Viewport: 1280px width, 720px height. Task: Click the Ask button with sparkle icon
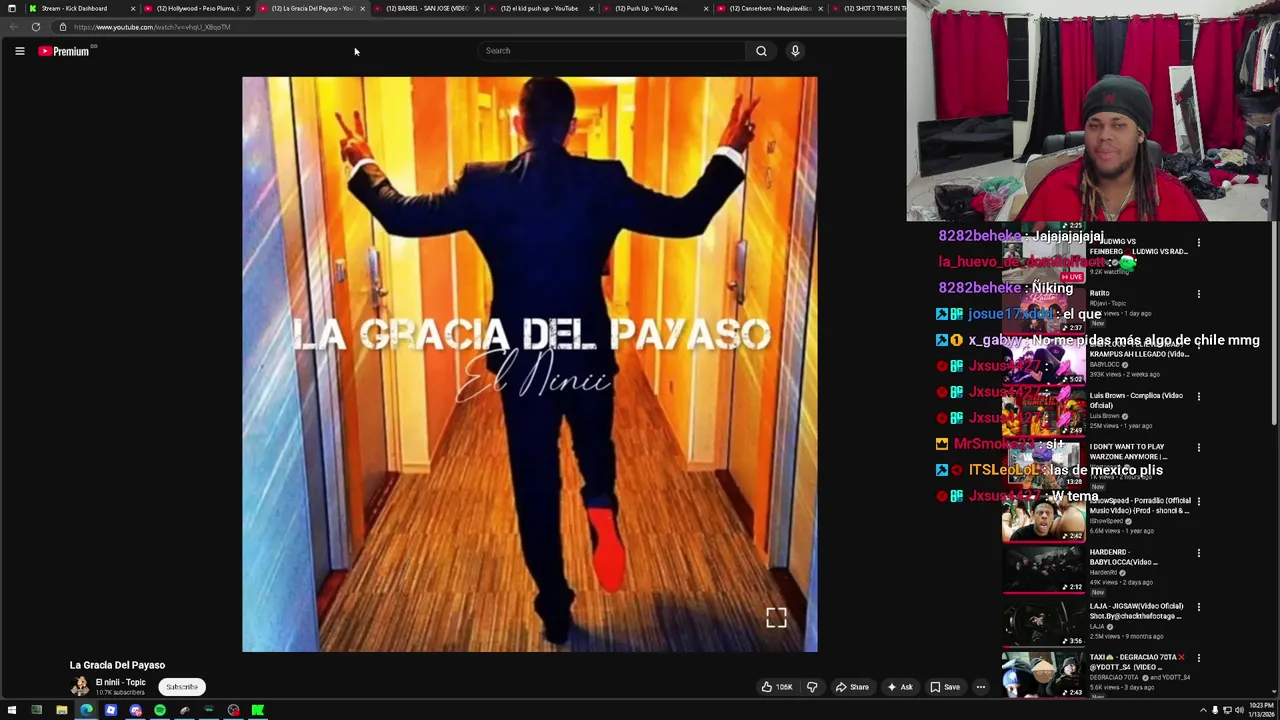tap(899, 687)
